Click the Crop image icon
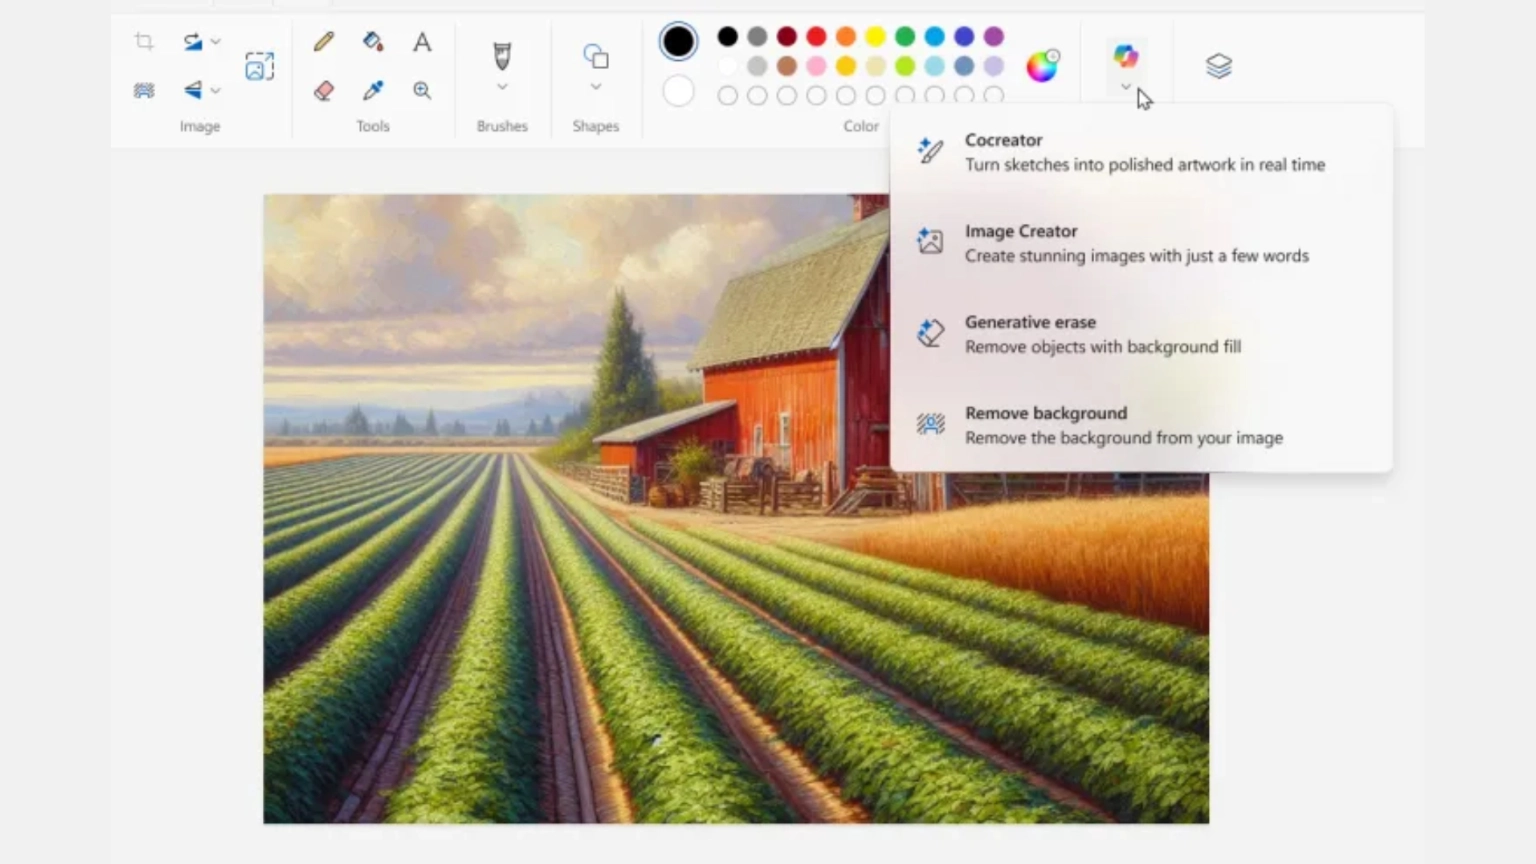Viewport: 1536px width, 864px height. (144, 42)
